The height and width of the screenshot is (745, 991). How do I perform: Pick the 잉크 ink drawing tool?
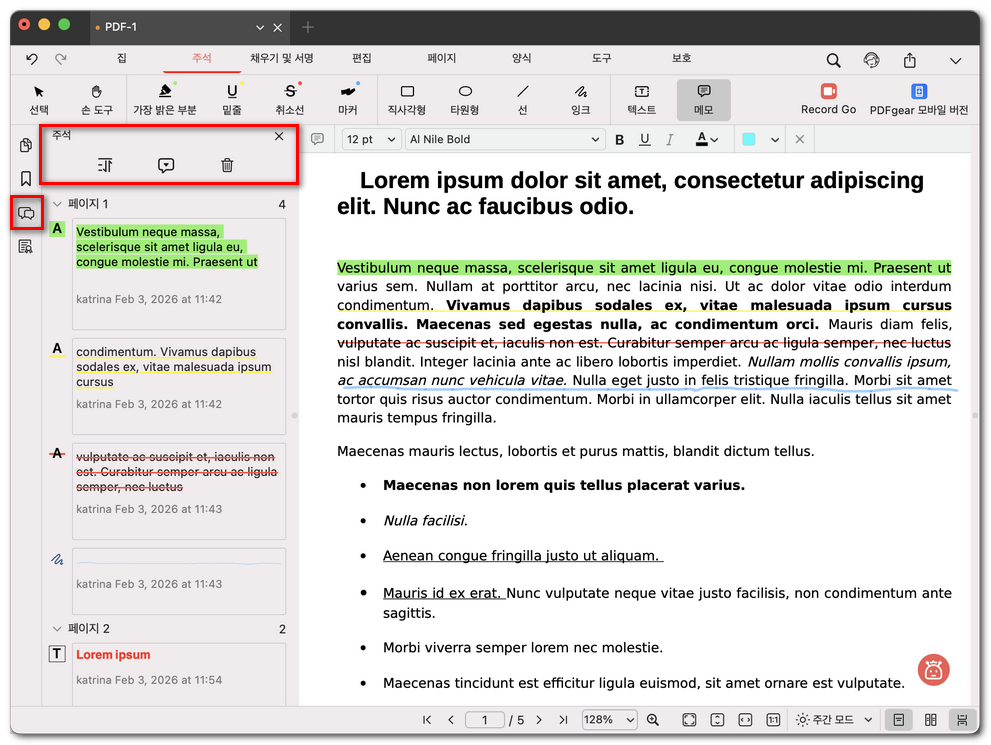point(580,98)
